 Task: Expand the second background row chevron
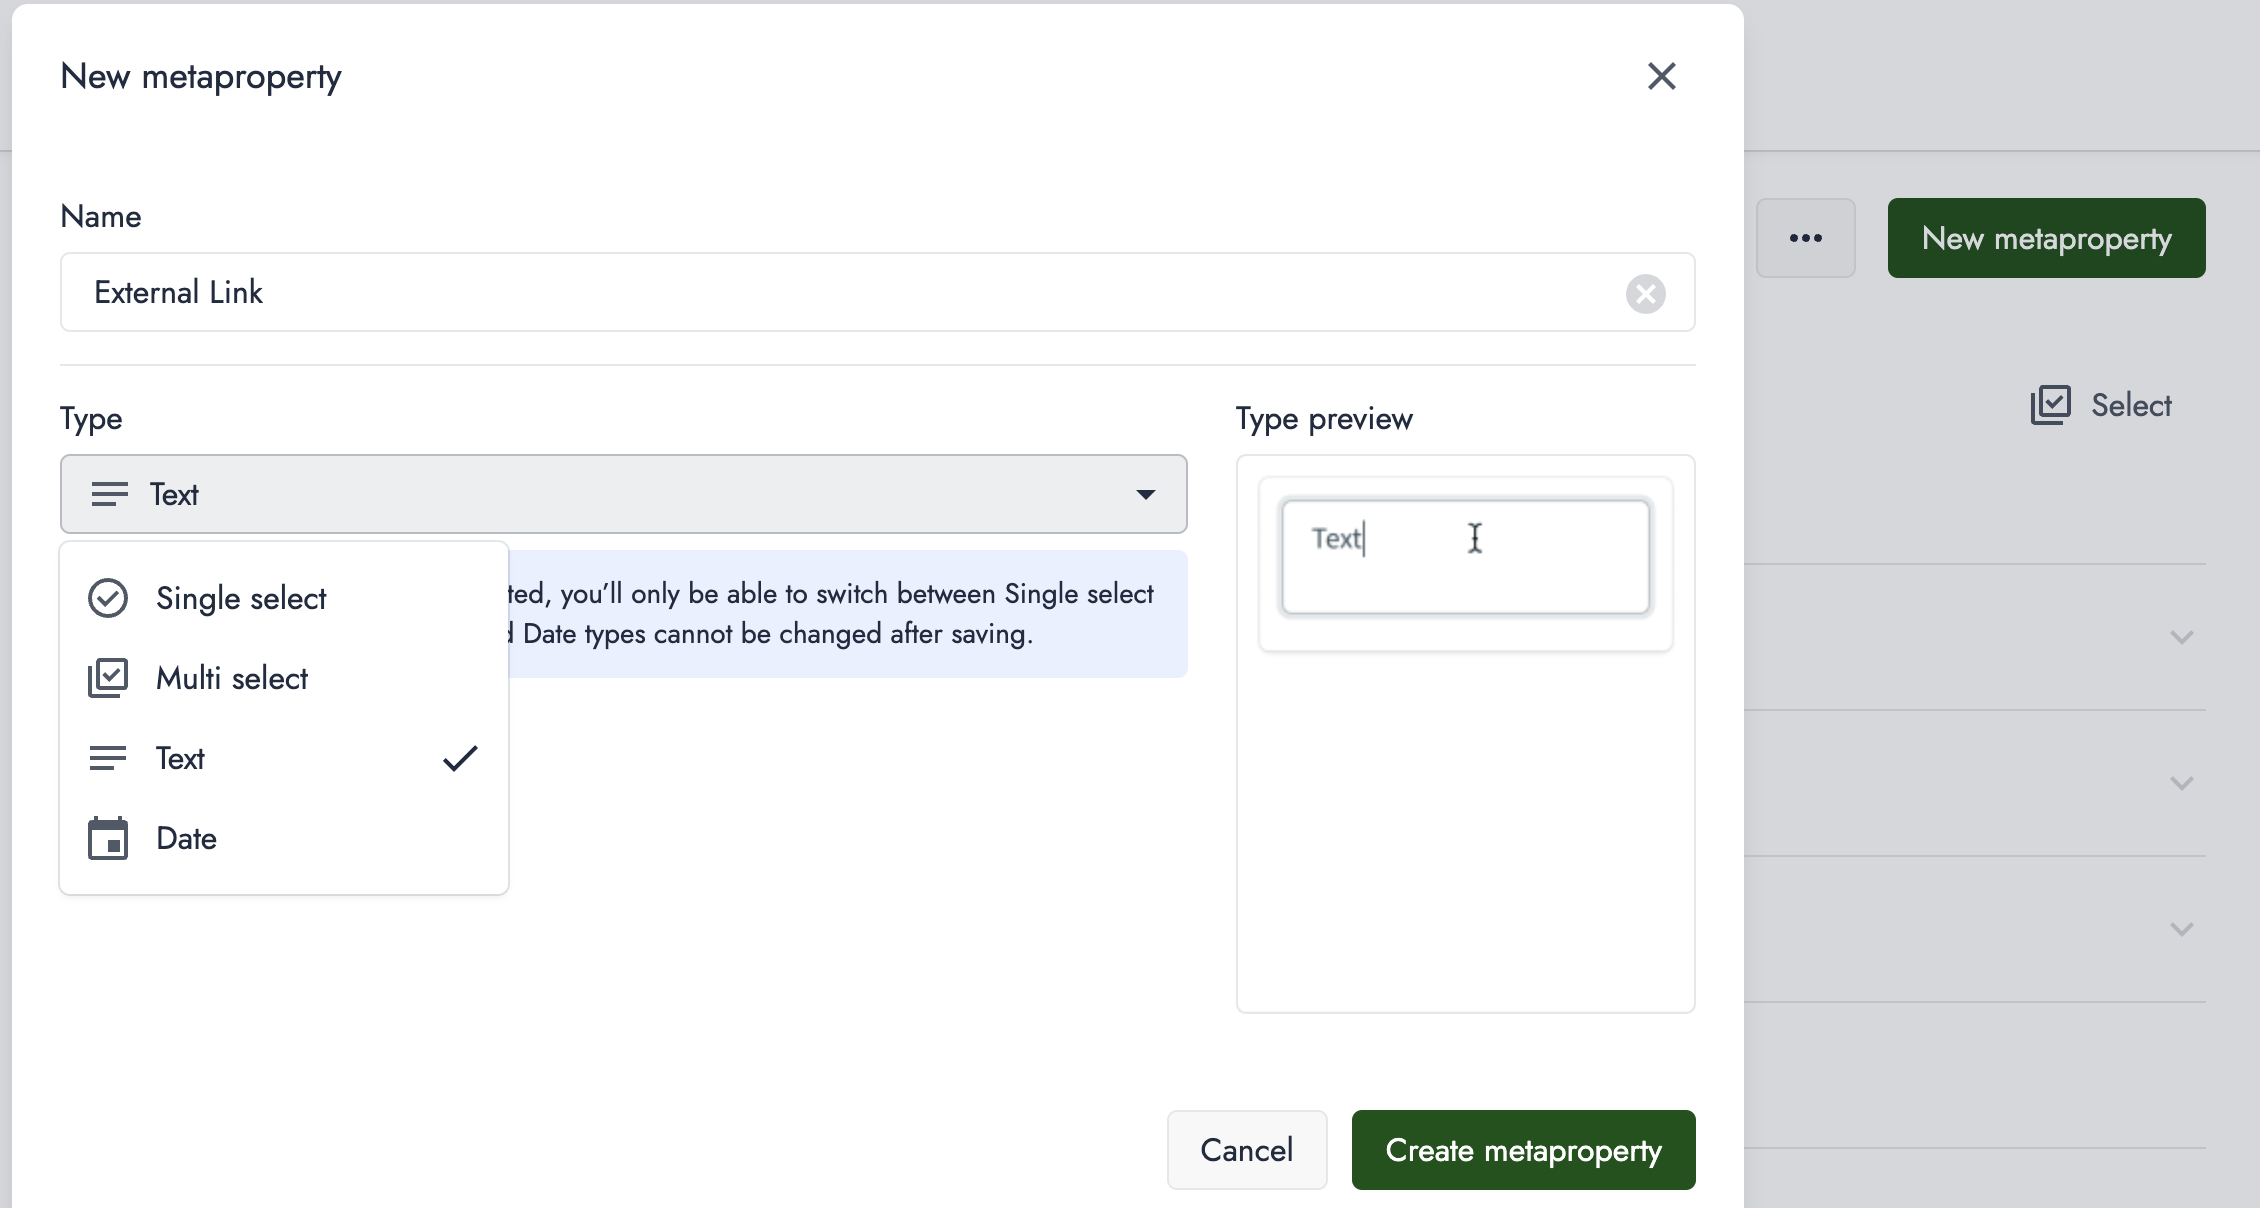coord(2182,783)
